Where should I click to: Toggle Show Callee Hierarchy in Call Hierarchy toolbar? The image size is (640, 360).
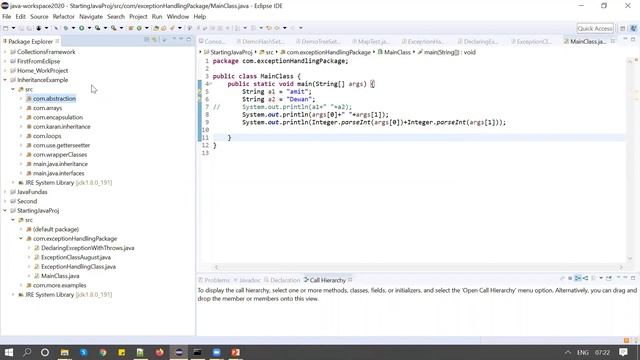click(586, 278)
